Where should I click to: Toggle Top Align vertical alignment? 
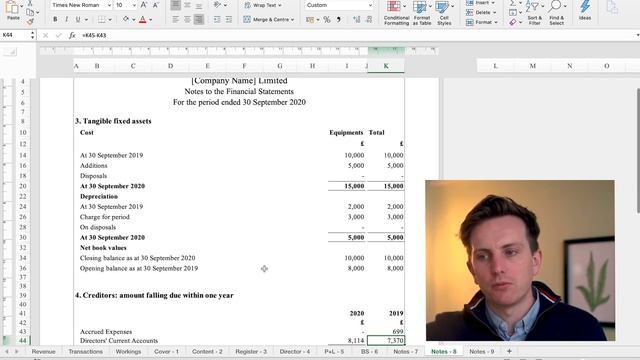[x=176, y=5]
